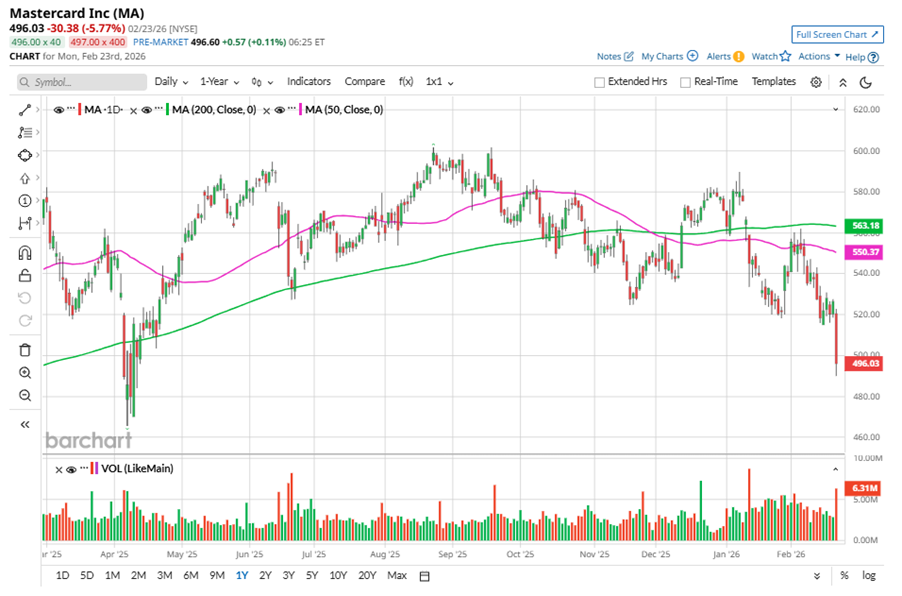902x596 pixels.
Task: Enable the Extended Hrs checkbox
Action: point(600,82)
